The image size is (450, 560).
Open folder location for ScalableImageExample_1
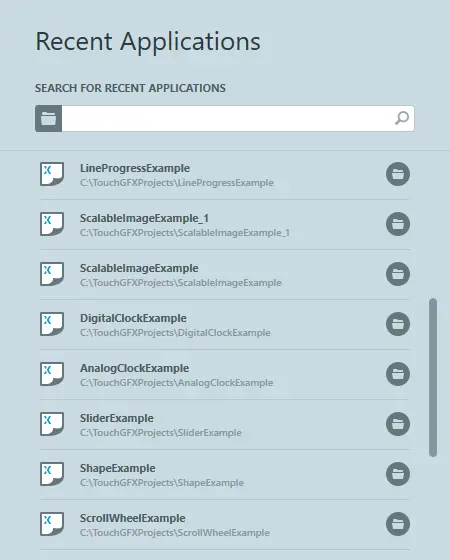tap(398, 224)
